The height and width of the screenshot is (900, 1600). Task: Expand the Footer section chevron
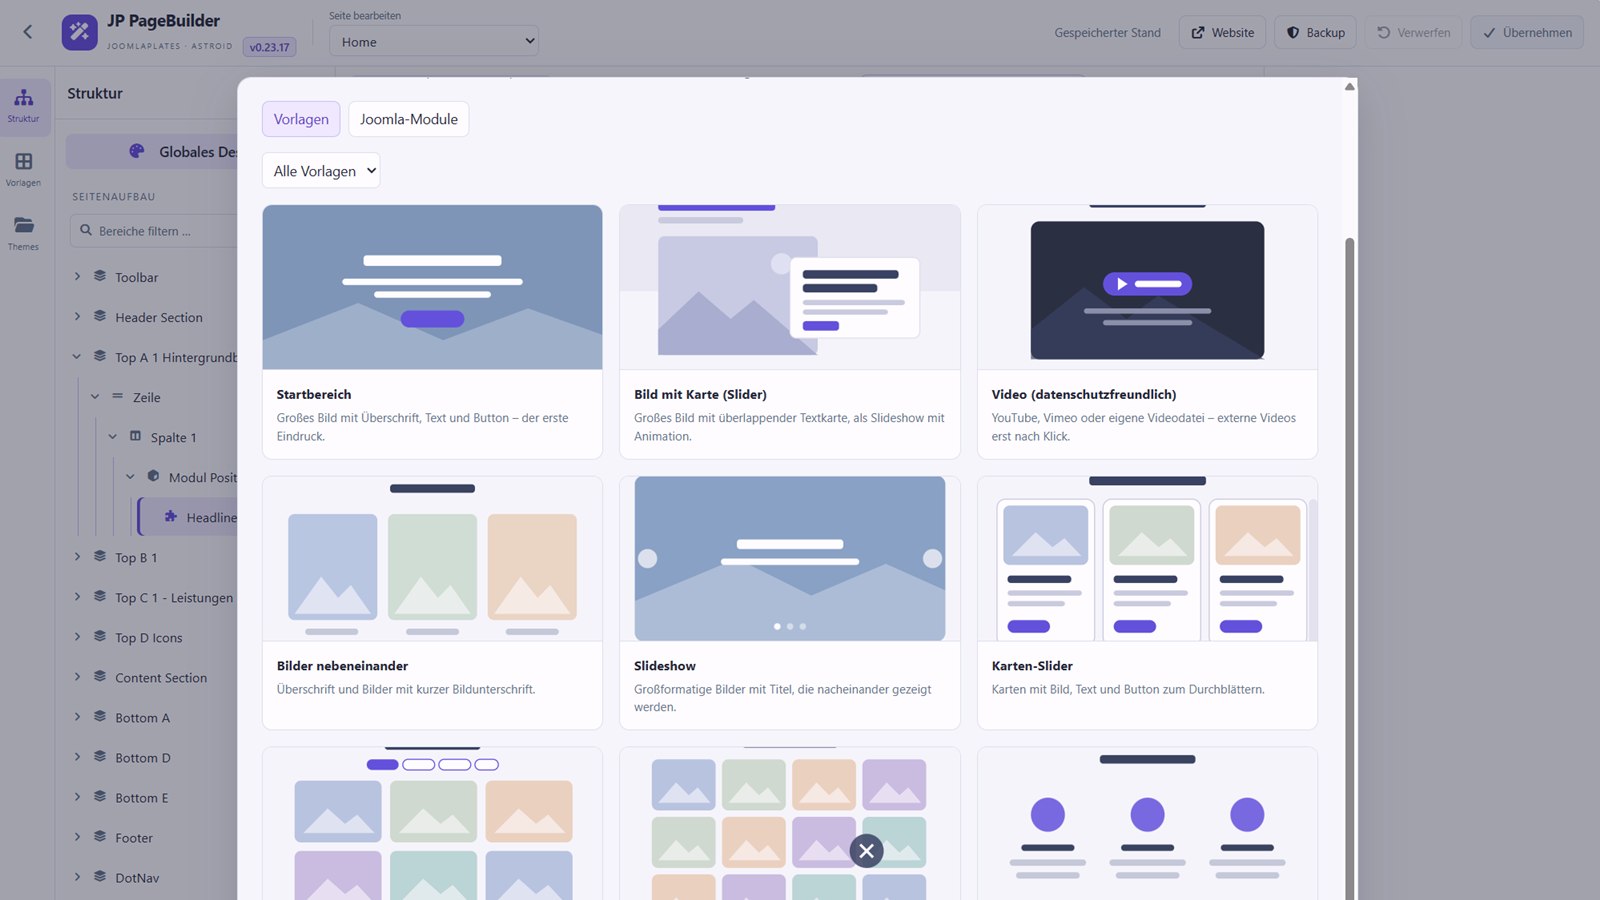click(x=77, y=836)
